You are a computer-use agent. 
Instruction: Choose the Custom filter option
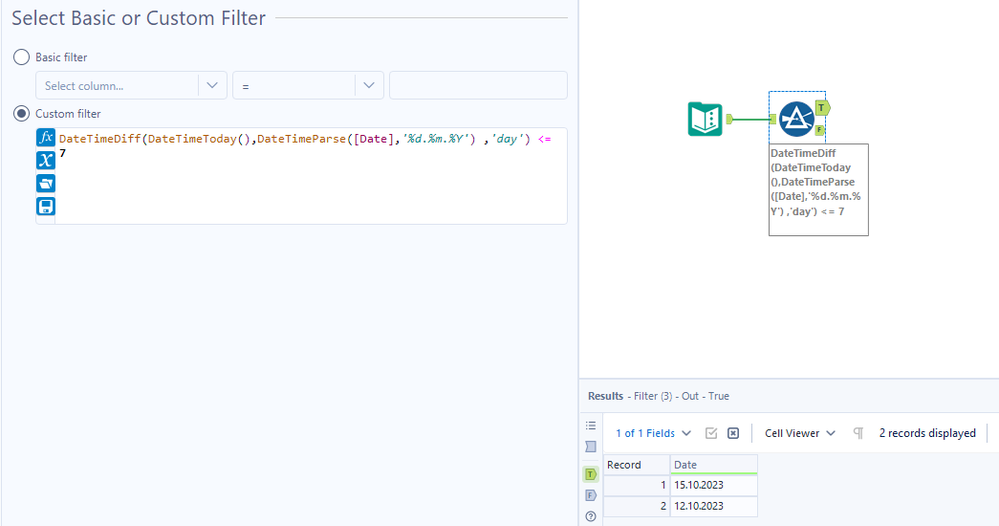click(22, 113)
